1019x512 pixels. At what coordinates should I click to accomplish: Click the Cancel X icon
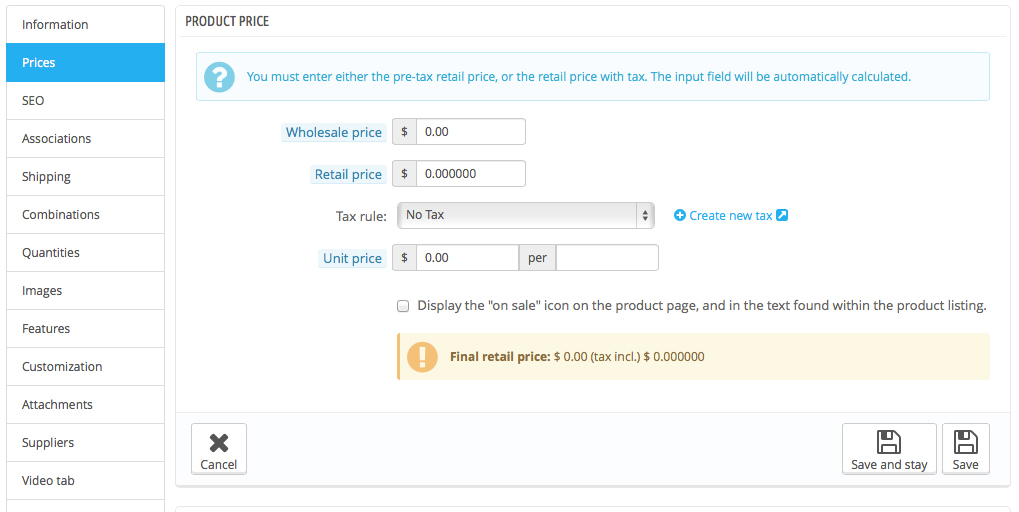[218, 441]
